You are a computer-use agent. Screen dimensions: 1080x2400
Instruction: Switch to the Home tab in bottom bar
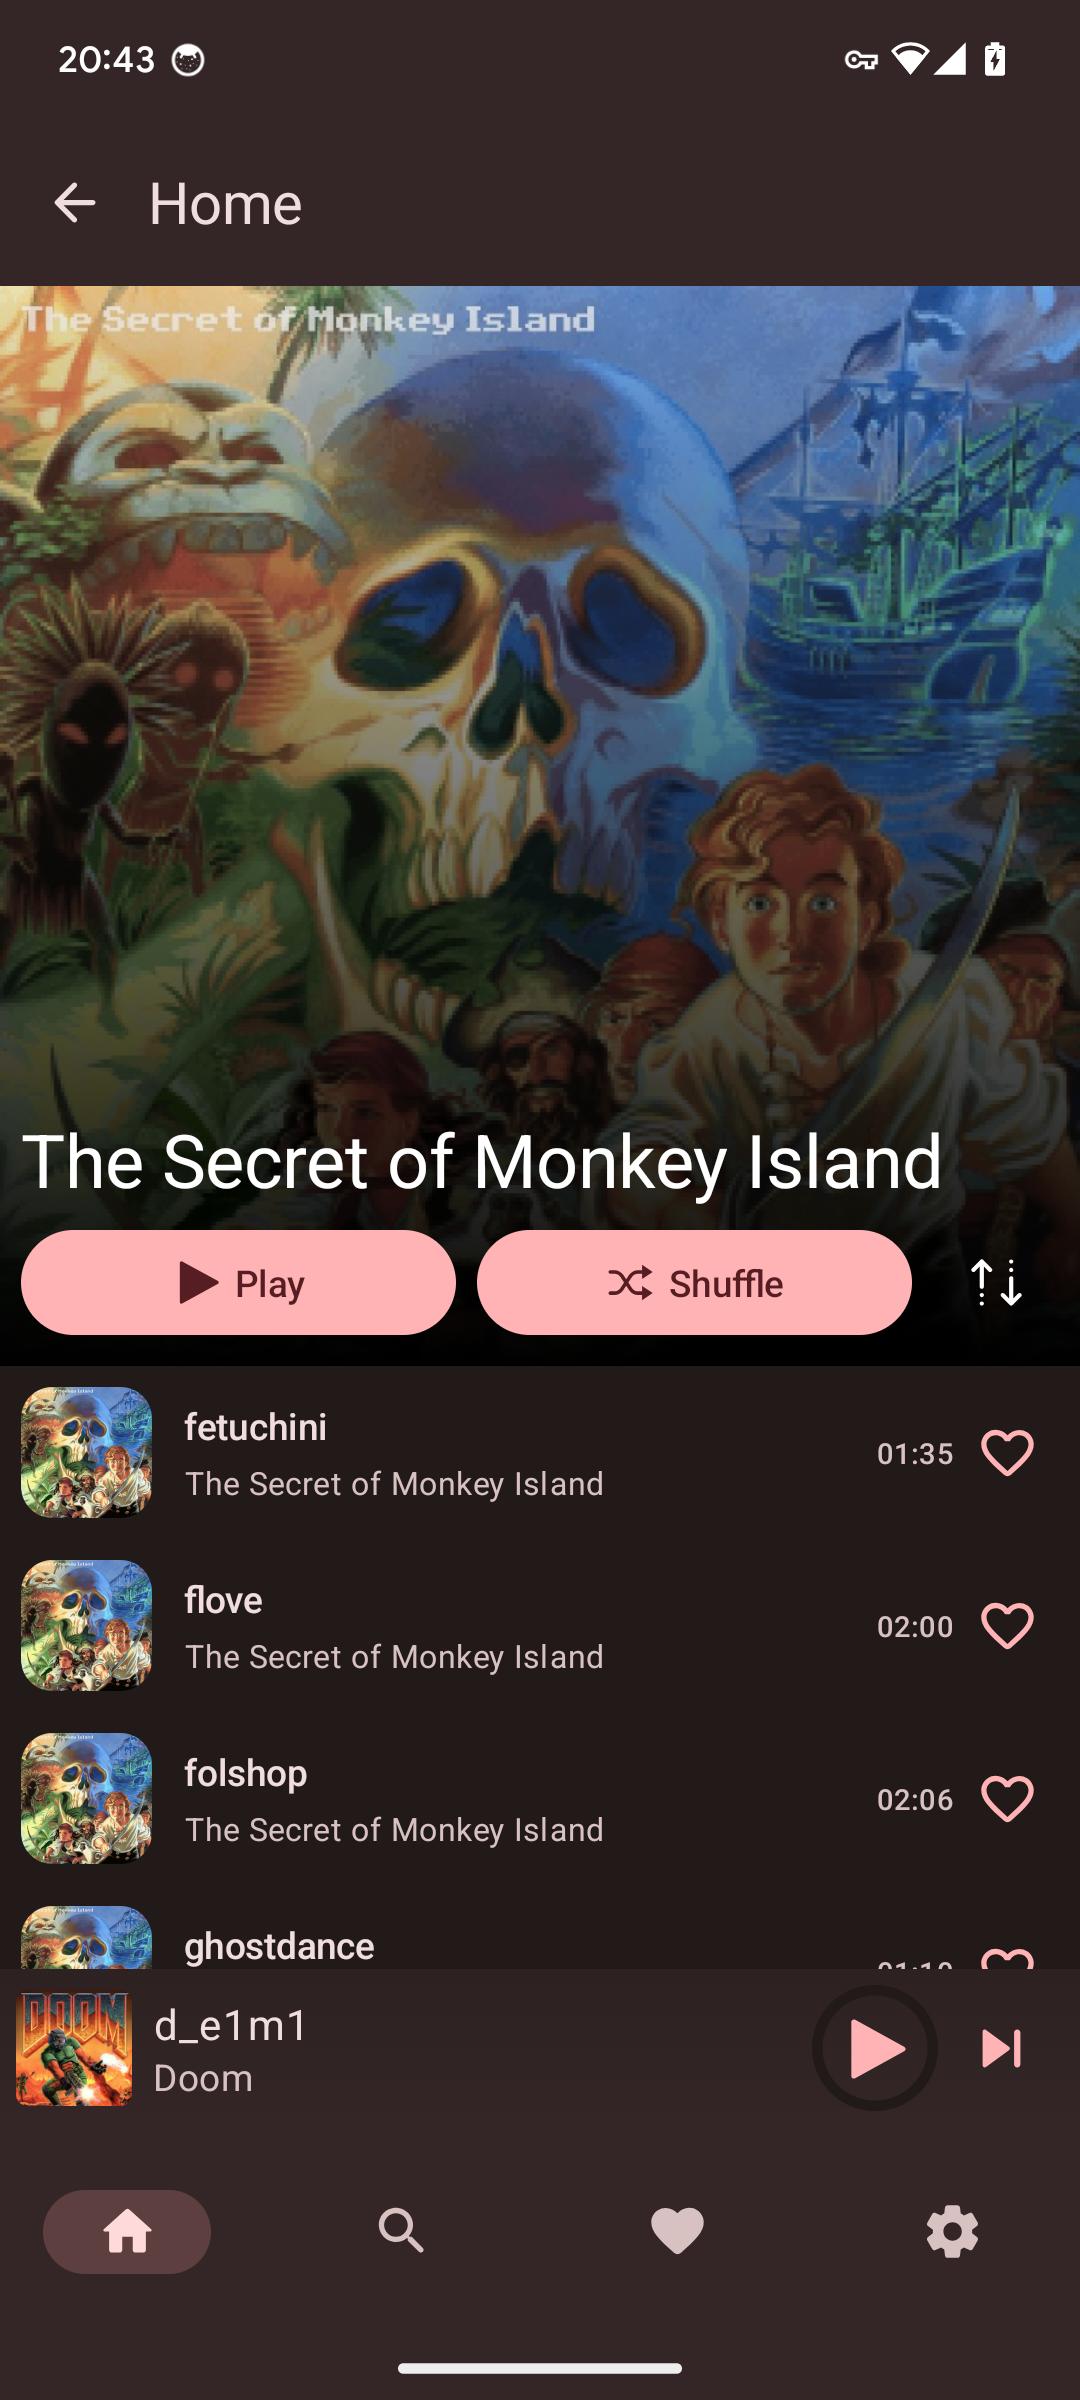click(127, 2231)
